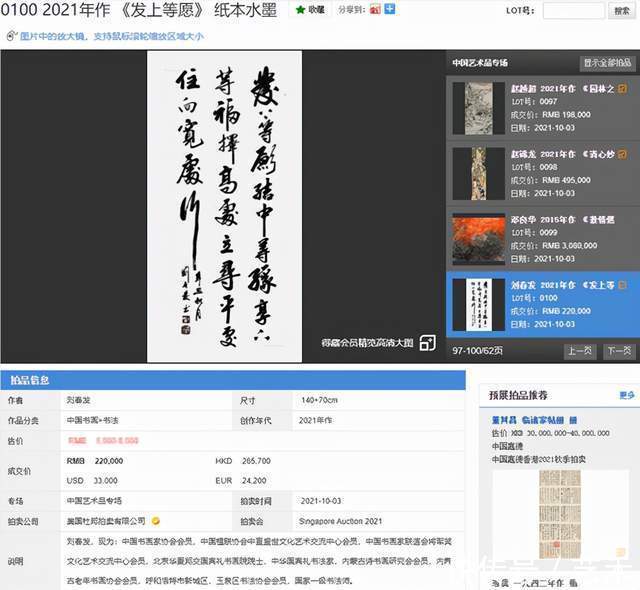Image resolution: width=640 pixels, height=590 pixels.
Task: Click the icon on highlighted LOT 0100 row
Action: pos(622,285)
